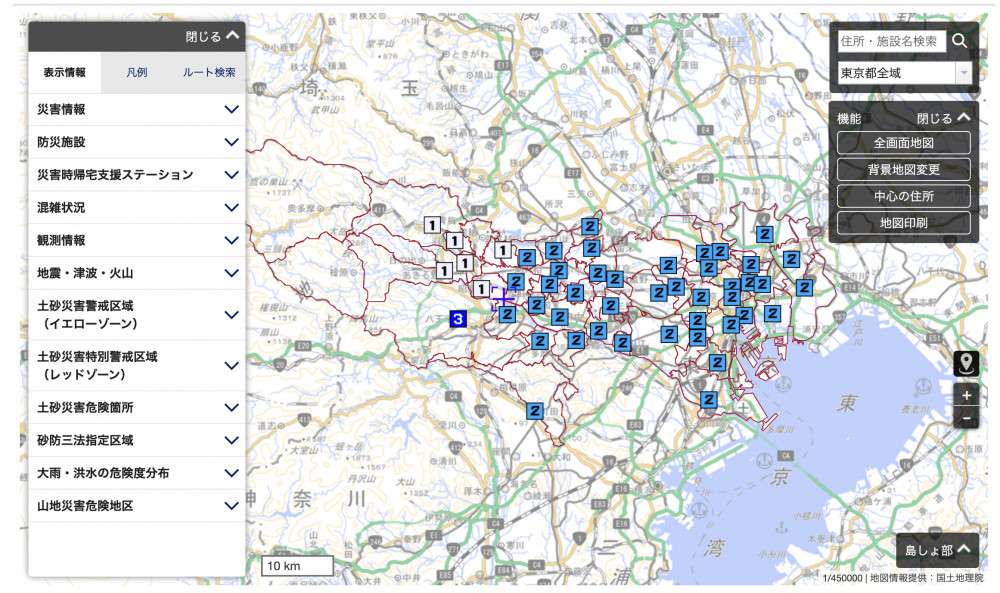Screen dimensions: 1000x593
Task: Expand 土砂災害警戒区域（イエローゾーン） section
Action: point(137,314)
